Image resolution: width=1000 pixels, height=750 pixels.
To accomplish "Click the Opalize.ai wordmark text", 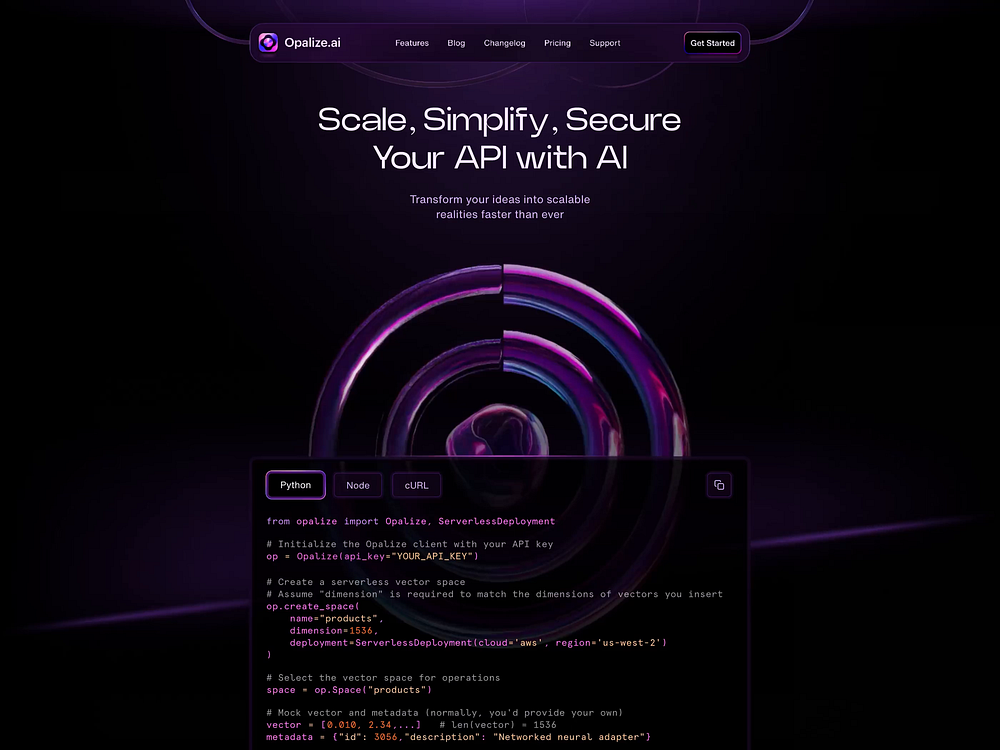I will 313,42.
